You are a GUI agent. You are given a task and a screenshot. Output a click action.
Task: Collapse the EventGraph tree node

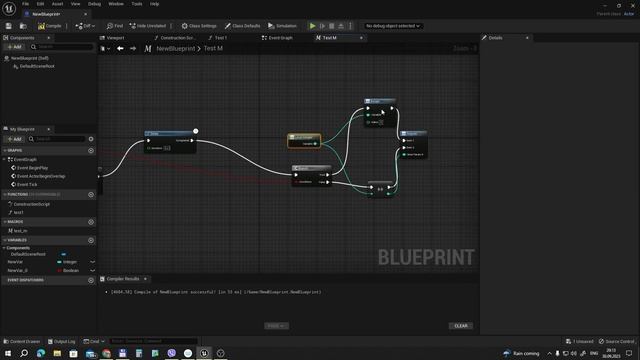4,160
